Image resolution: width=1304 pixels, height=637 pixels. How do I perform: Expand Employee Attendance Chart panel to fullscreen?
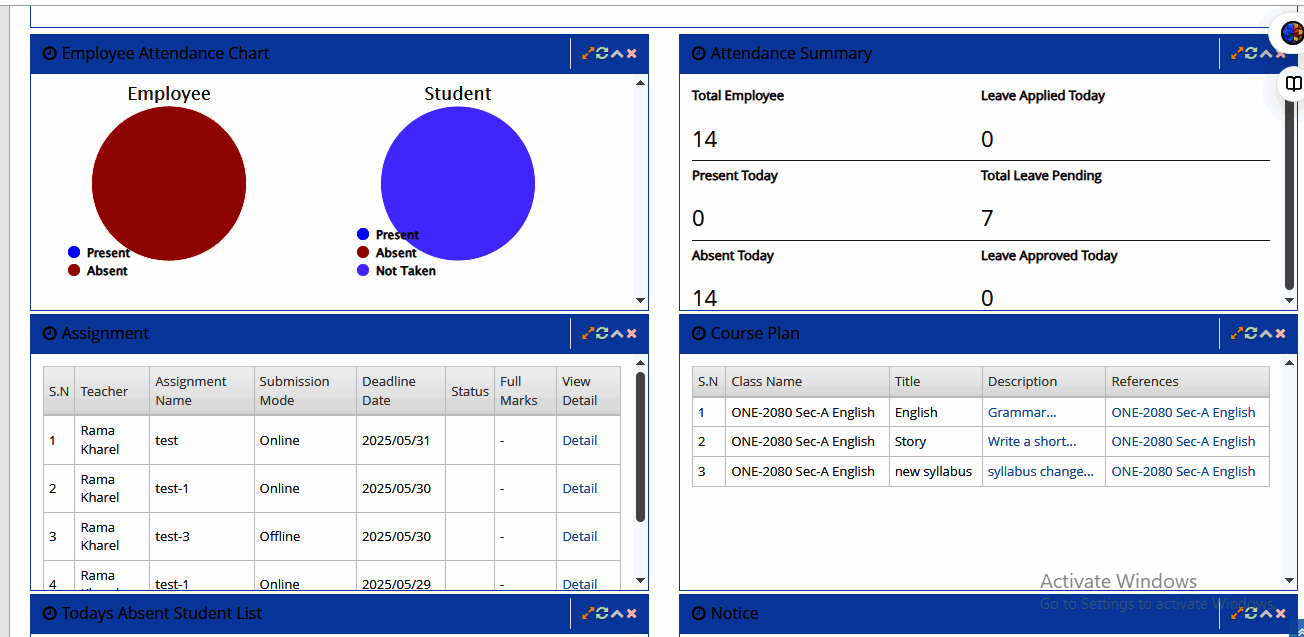tap(588, 53)
